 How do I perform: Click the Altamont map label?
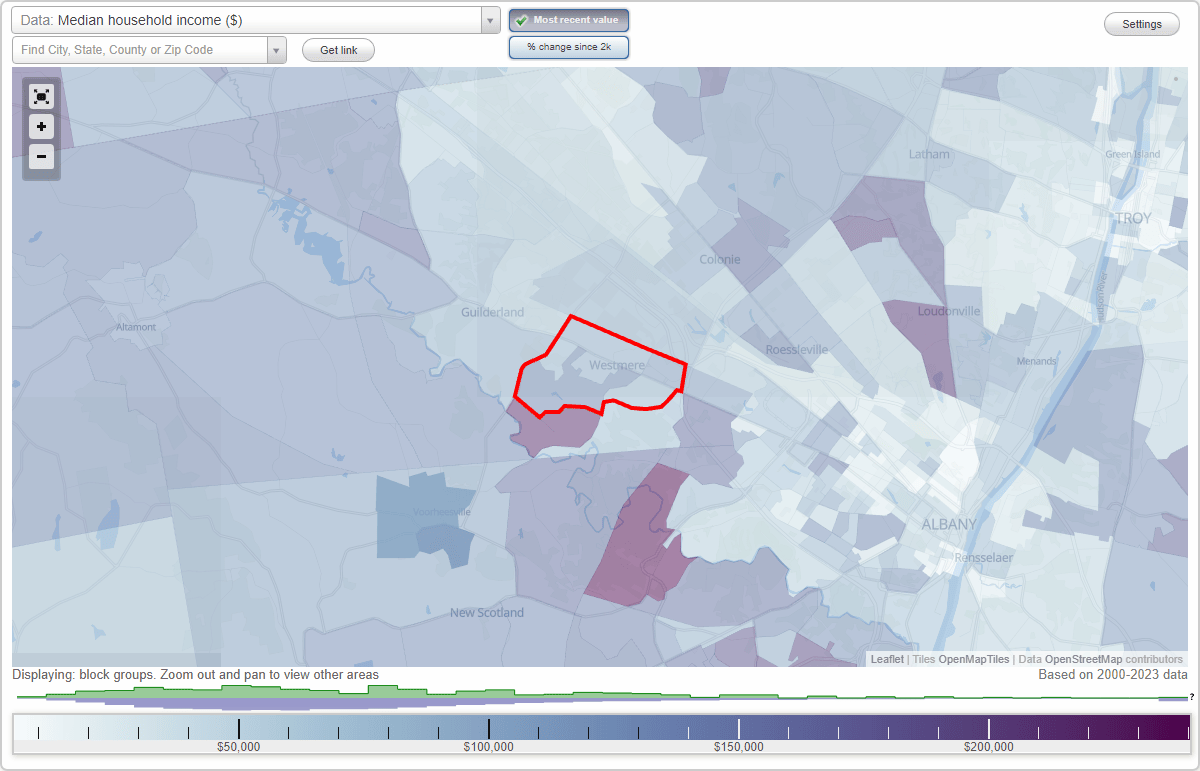pos(136,327)
